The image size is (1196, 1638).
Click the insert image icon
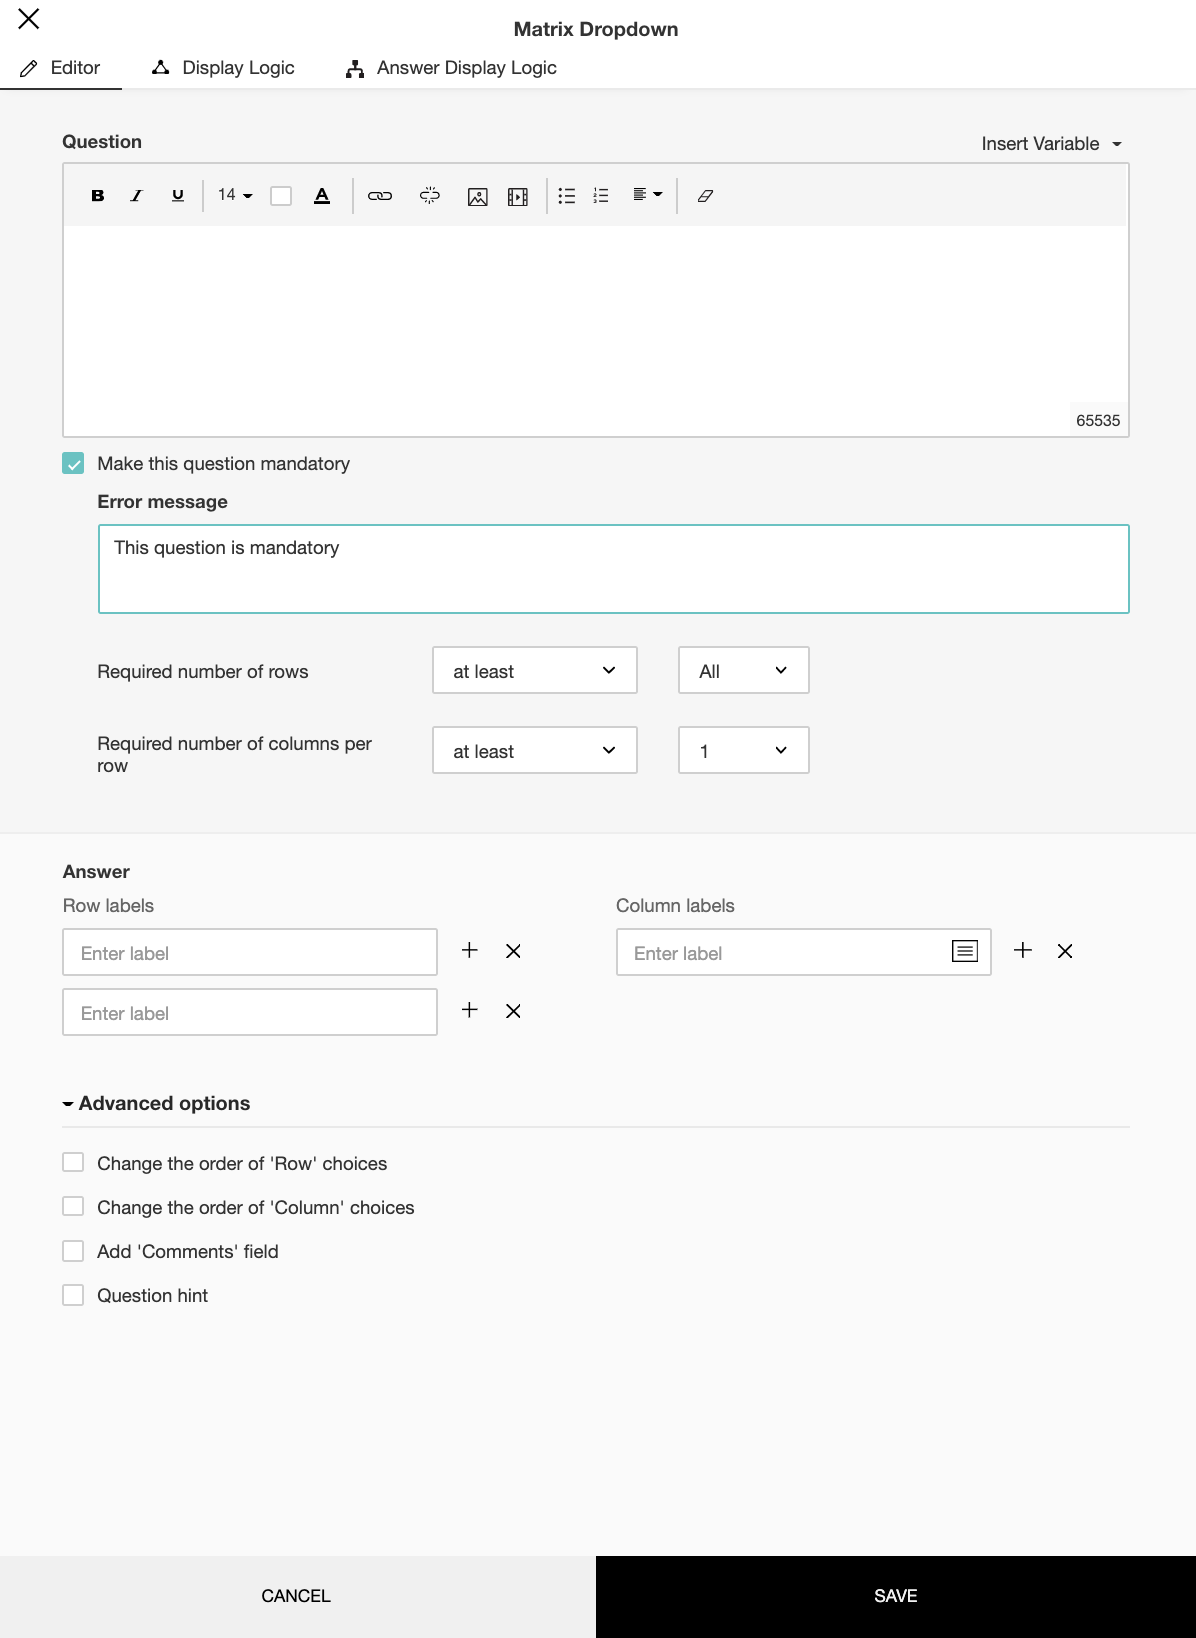coord(478,196)
